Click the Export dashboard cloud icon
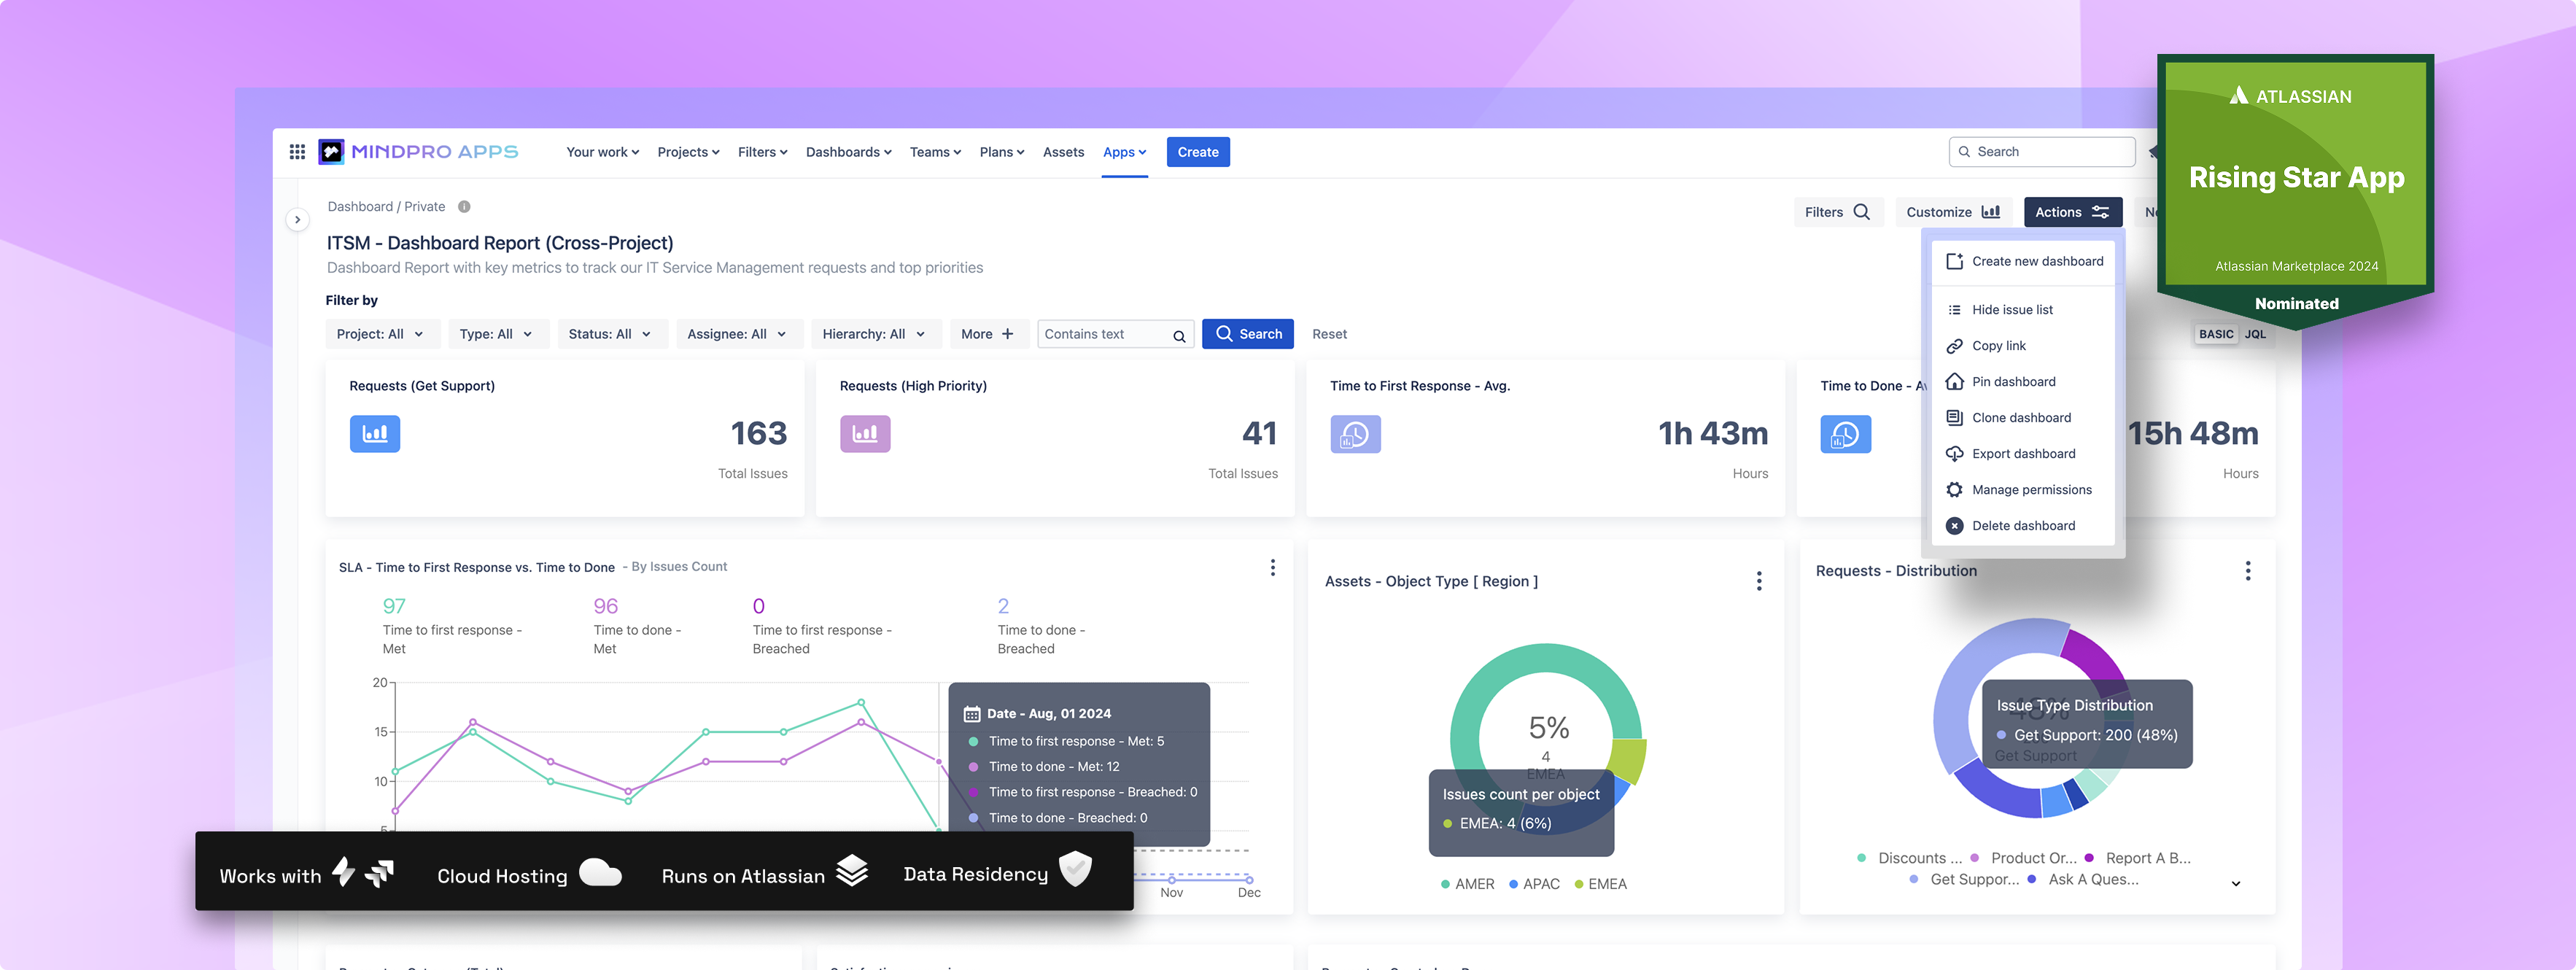 pos(1954,454)
